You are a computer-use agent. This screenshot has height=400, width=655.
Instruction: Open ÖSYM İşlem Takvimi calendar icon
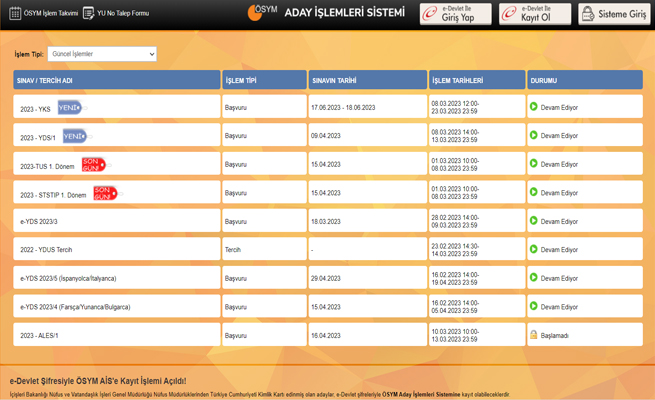point(15,13)
